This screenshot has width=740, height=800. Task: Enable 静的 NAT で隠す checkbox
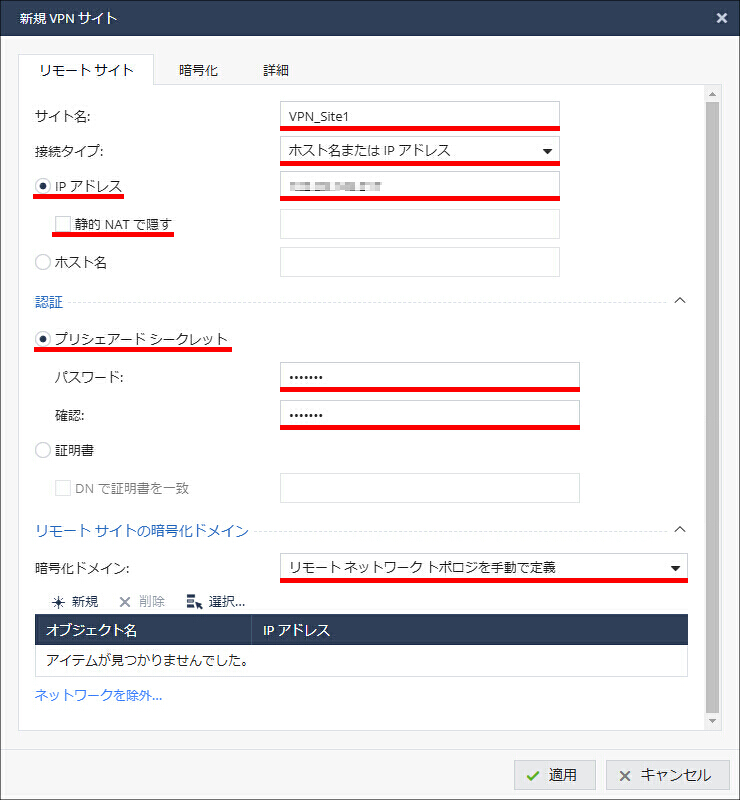pos(63,224)
